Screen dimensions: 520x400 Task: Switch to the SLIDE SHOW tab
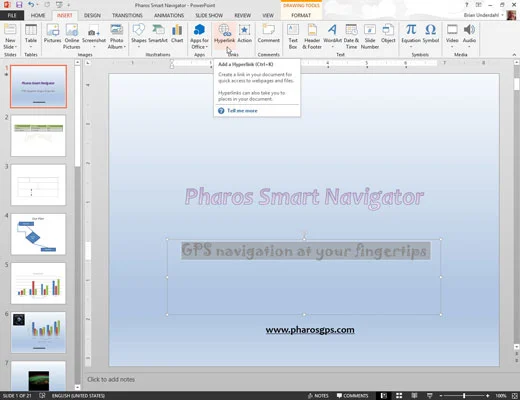point(209,15)
